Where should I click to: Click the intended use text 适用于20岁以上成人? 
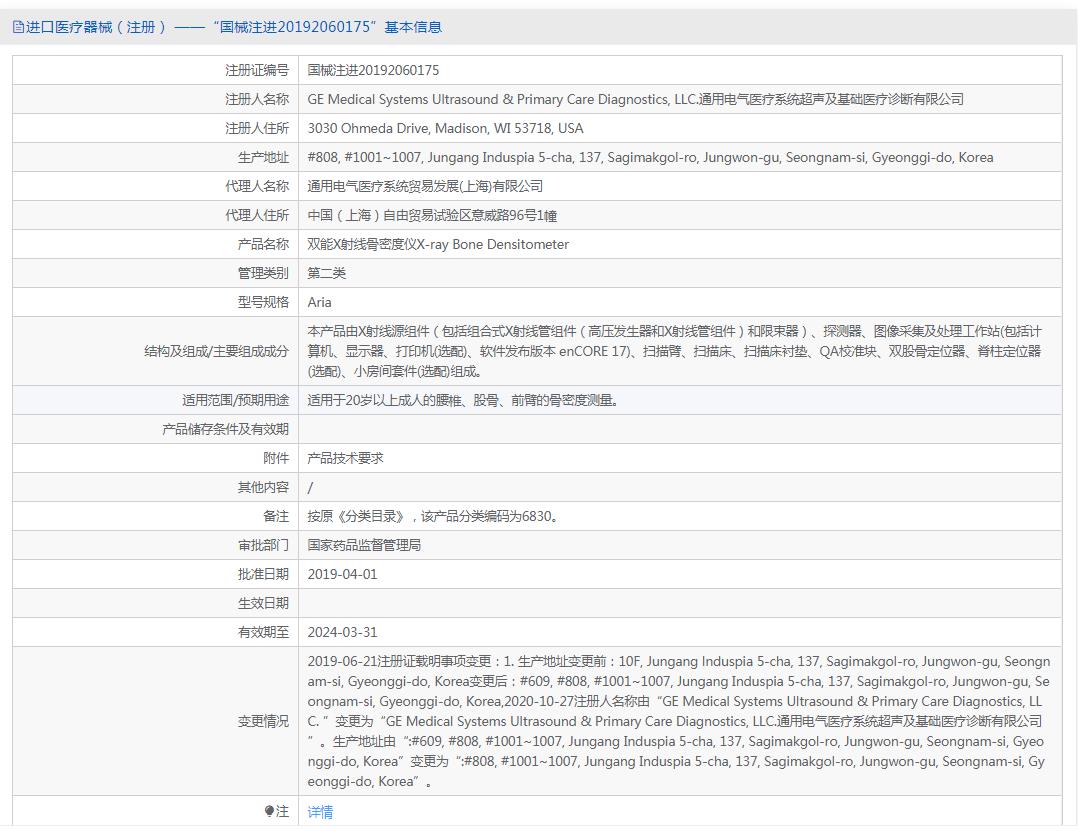point(463,400)
